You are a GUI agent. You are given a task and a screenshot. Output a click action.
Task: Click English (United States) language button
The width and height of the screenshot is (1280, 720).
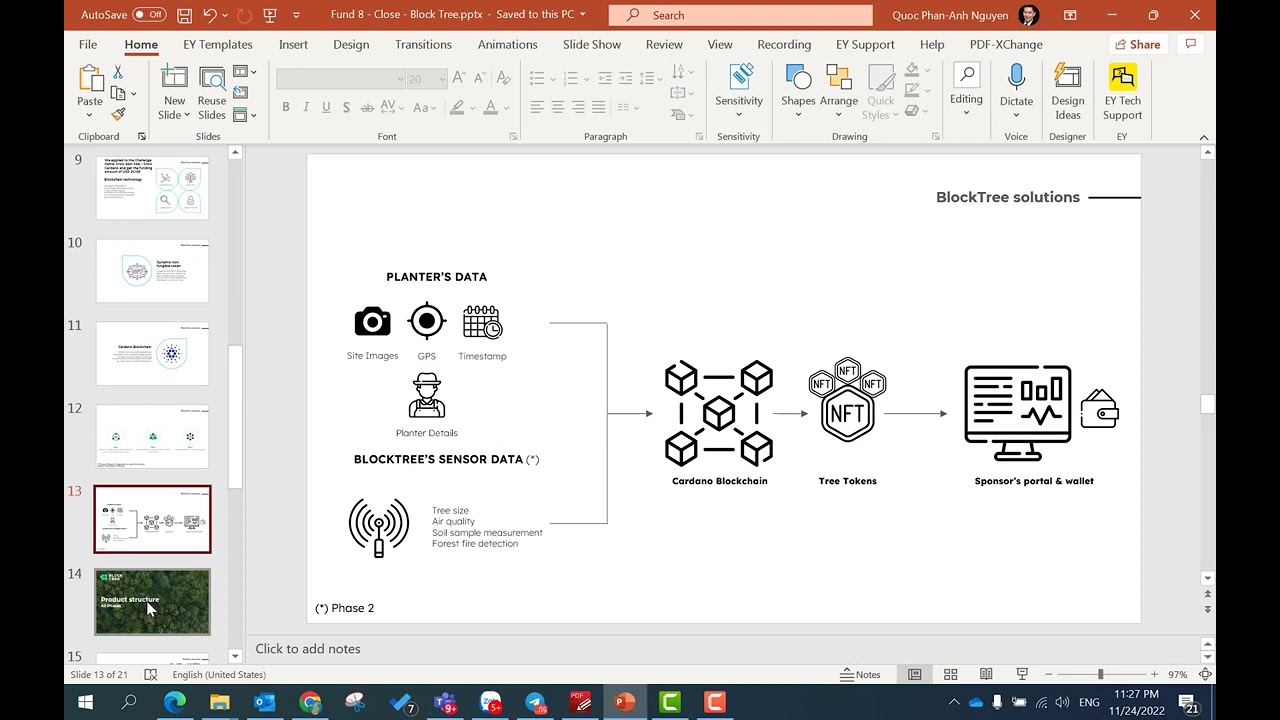[219, 674]
